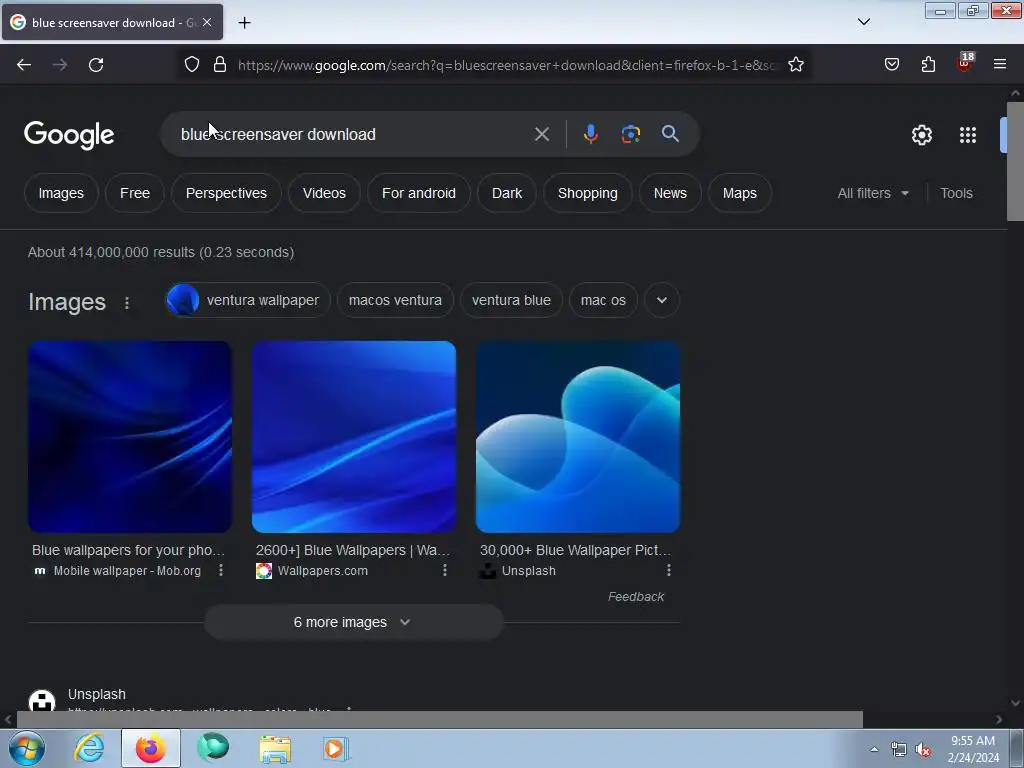Click the Firefox address bar URL
The width and height of the screenshot is (1024, 768).
(507, 65)
